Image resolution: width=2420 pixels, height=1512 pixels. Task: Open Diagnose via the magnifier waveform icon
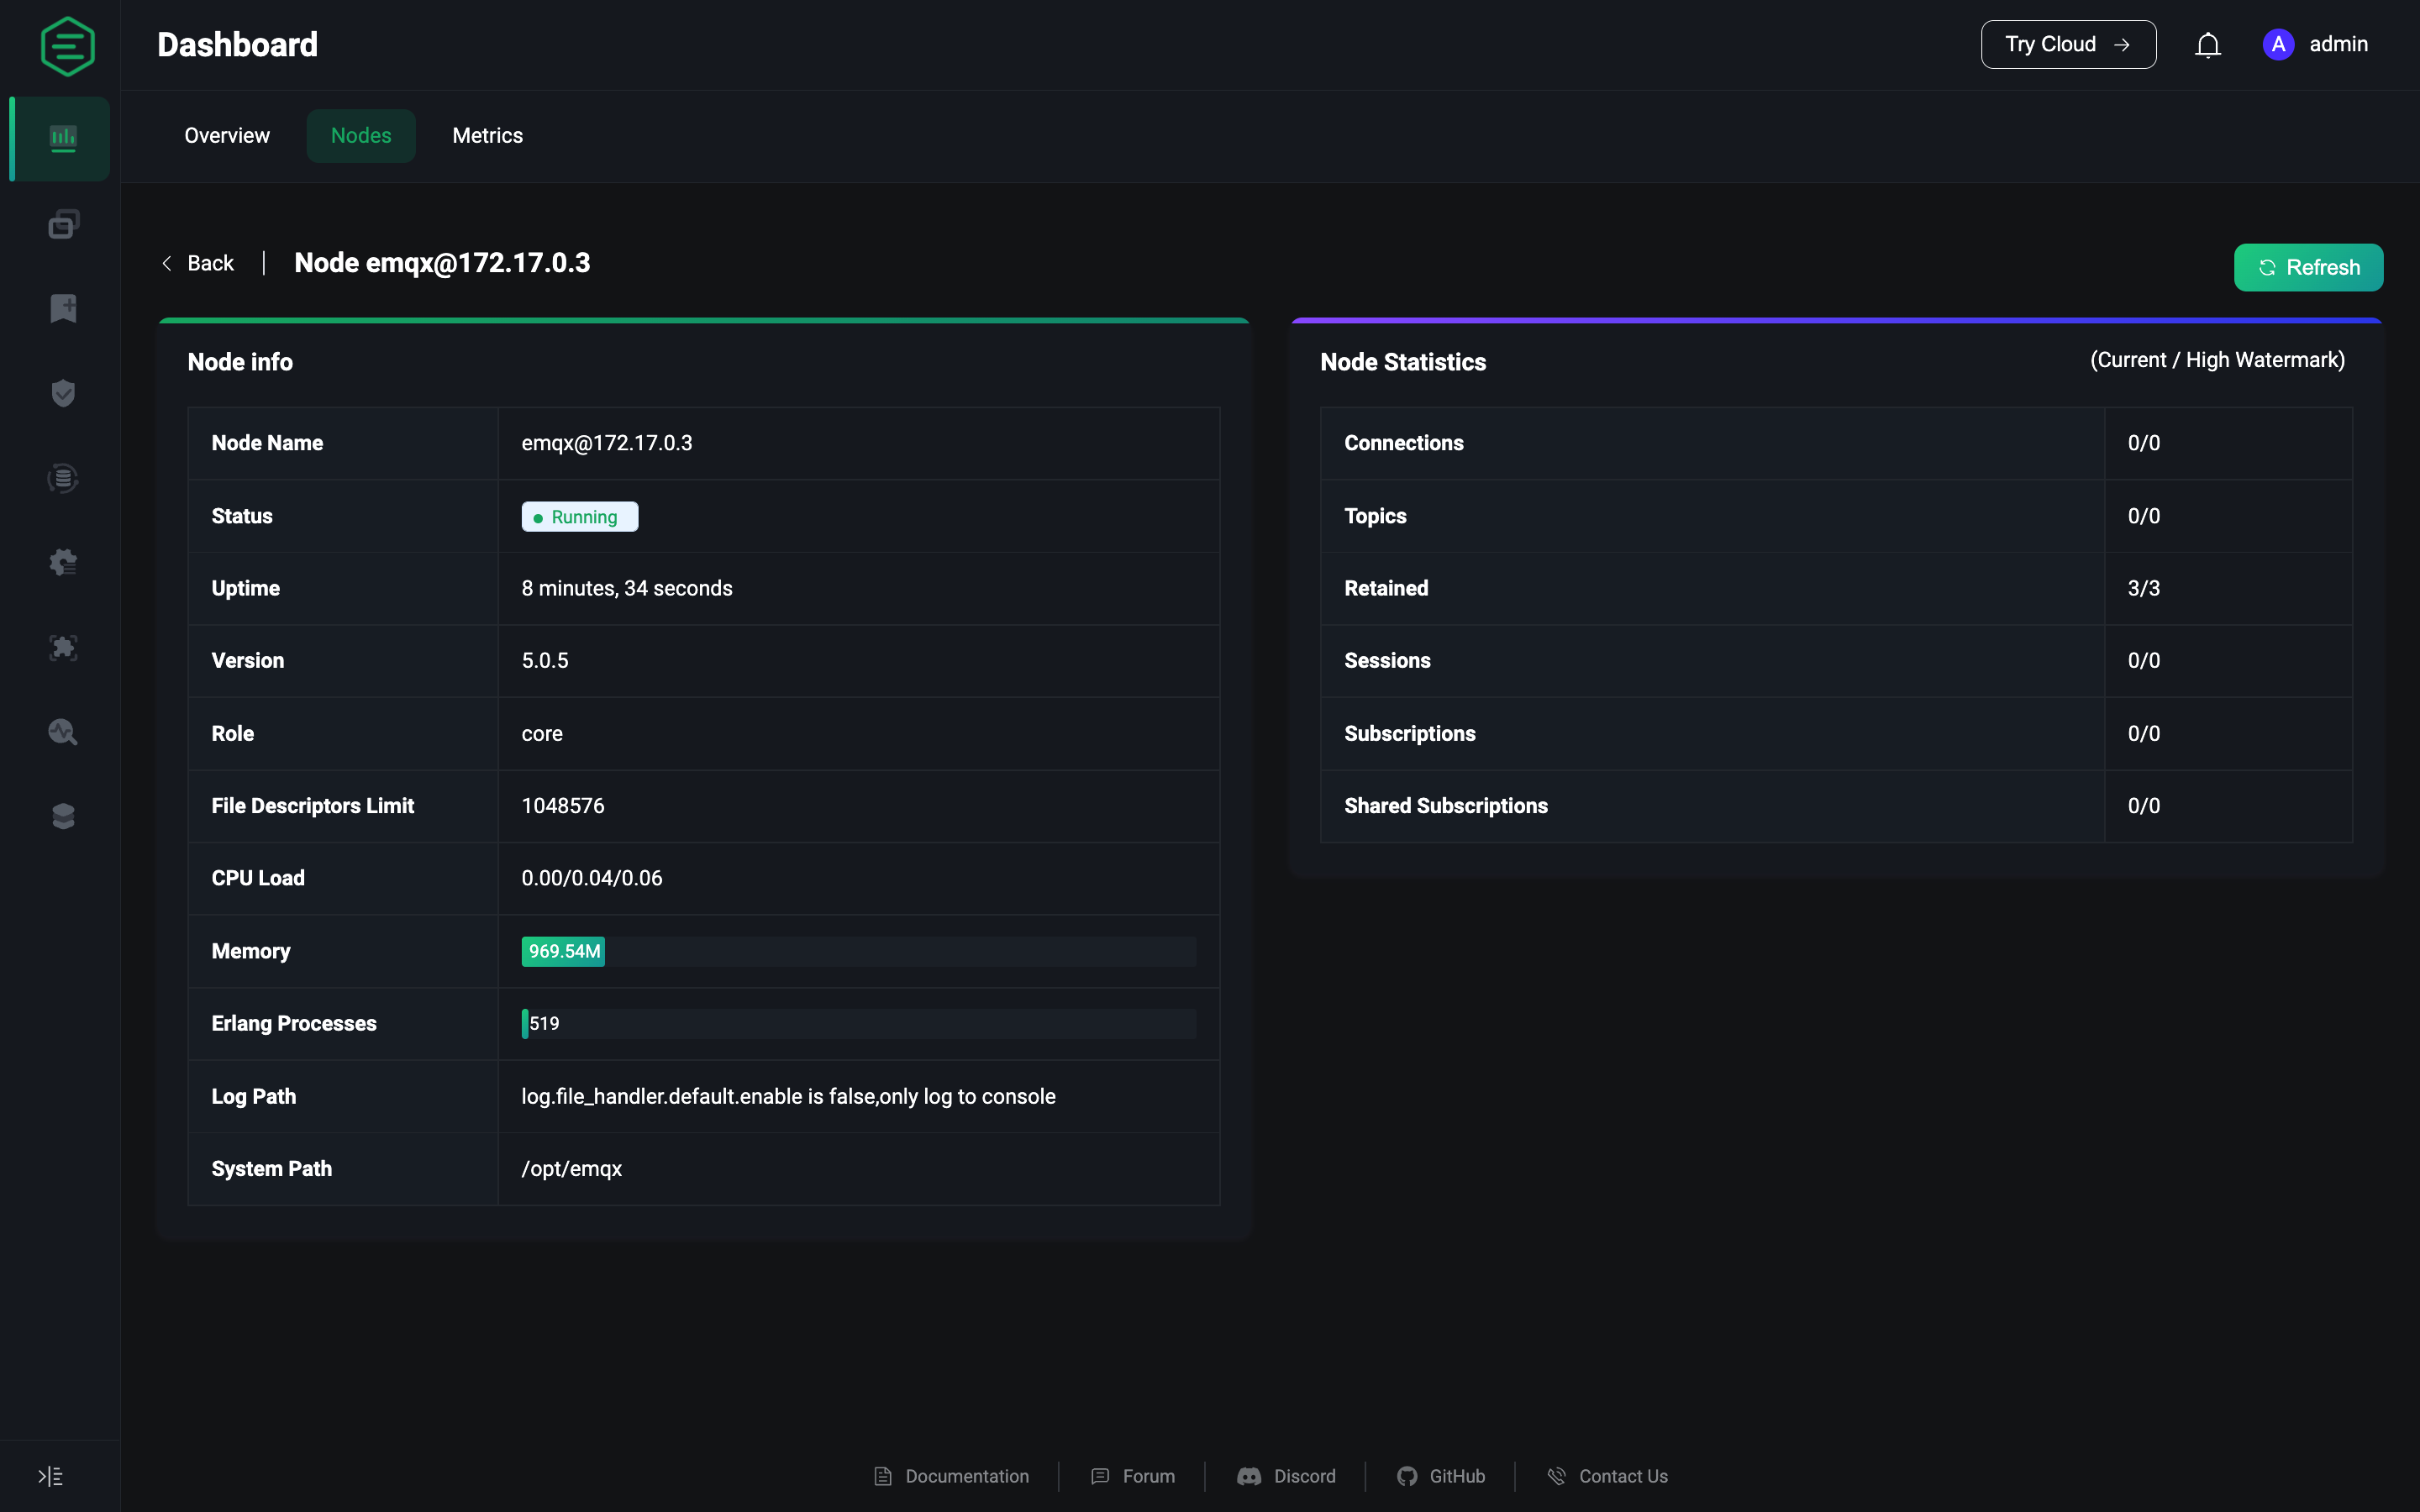[x=63, y=732]
